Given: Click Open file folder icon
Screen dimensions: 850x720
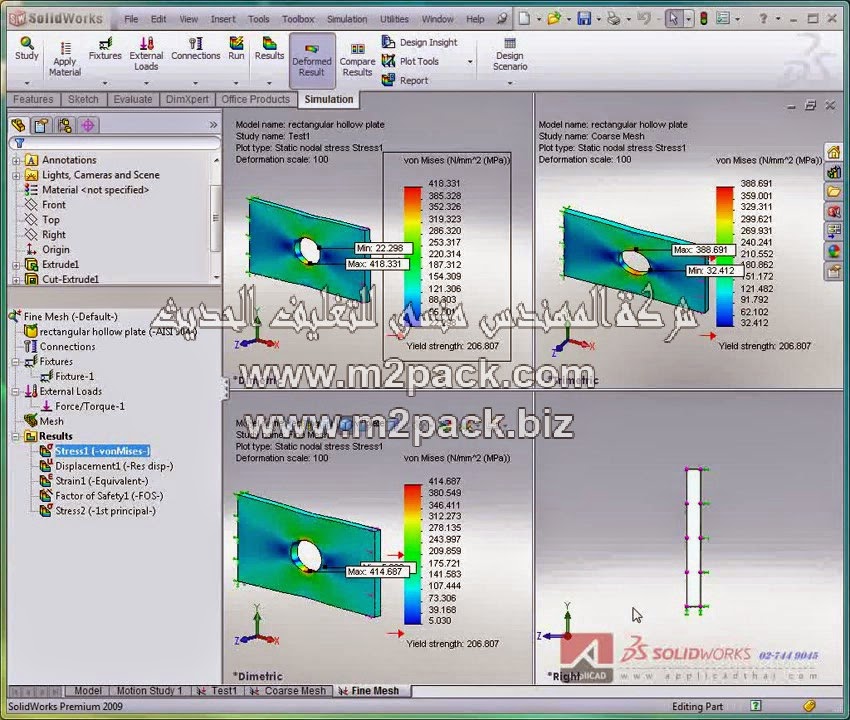Looking at the screenshot, I should [x=553, y=19].
